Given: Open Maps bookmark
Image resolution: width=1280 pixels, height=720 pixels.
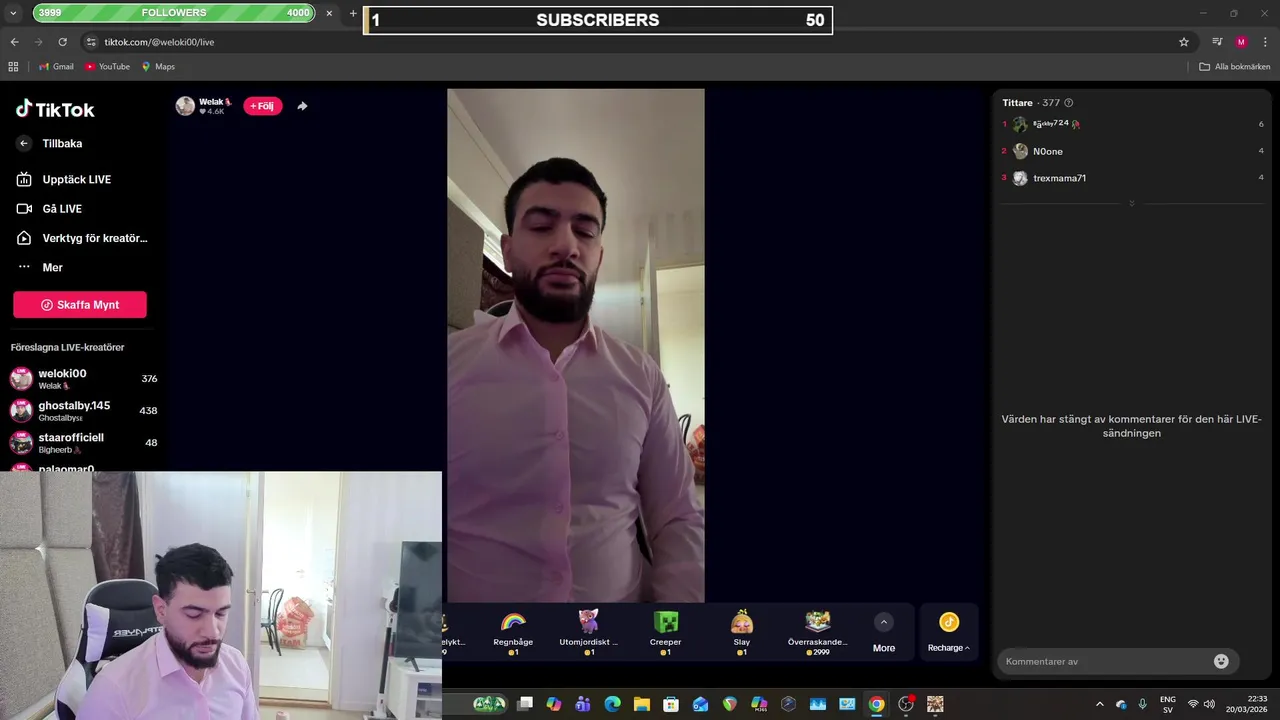Looking at the screenshot, I should [x=158, y=67].
